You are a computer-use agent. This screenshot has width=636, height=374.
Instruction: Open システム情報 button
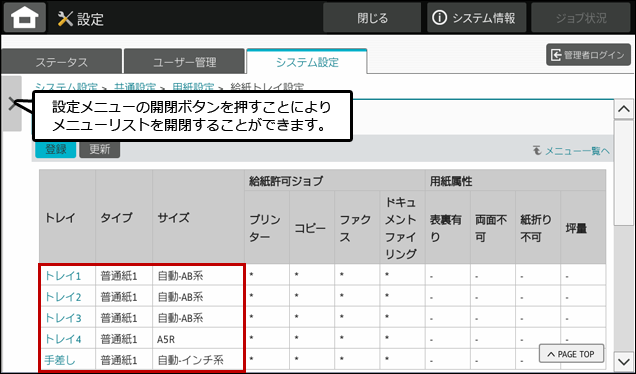point(476,17)
